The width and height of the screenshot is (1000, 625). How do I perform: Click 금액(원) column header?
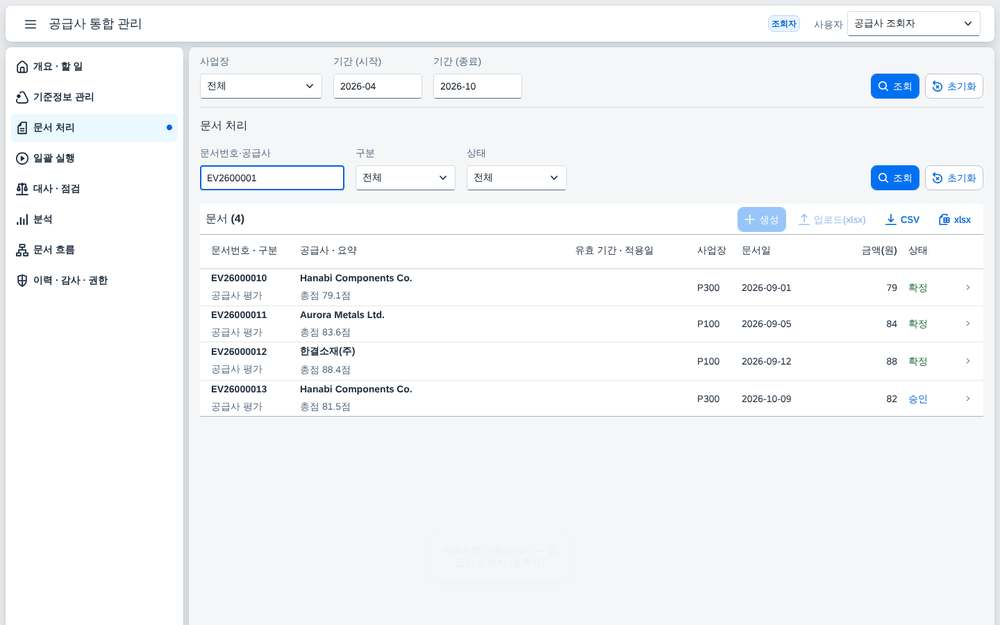[x=879, y=251]
